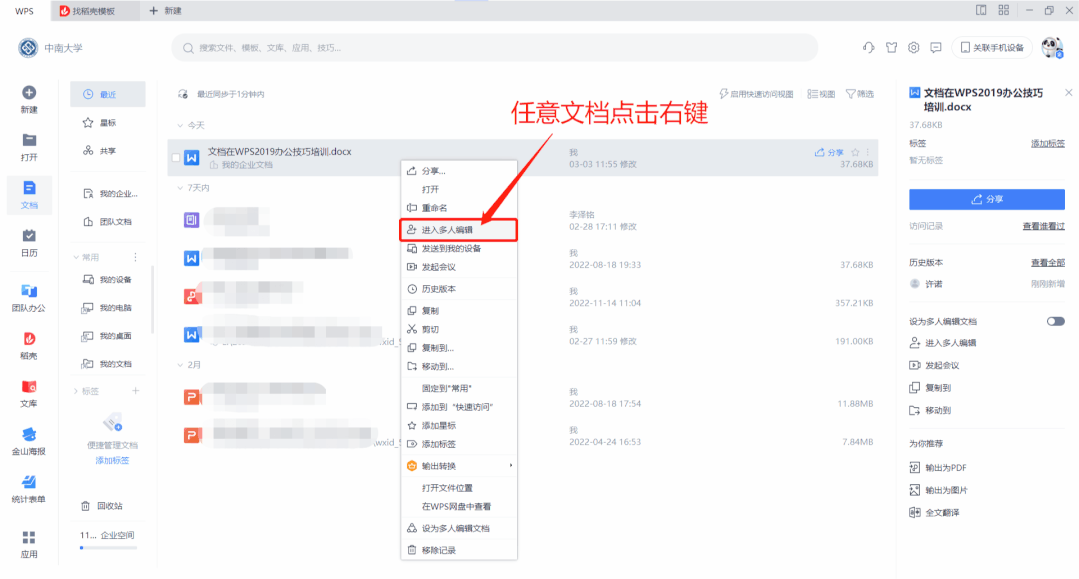Collapse the 今天 group
The width and height of the screenshot is (1079, 579).
(x=180, y=125)
